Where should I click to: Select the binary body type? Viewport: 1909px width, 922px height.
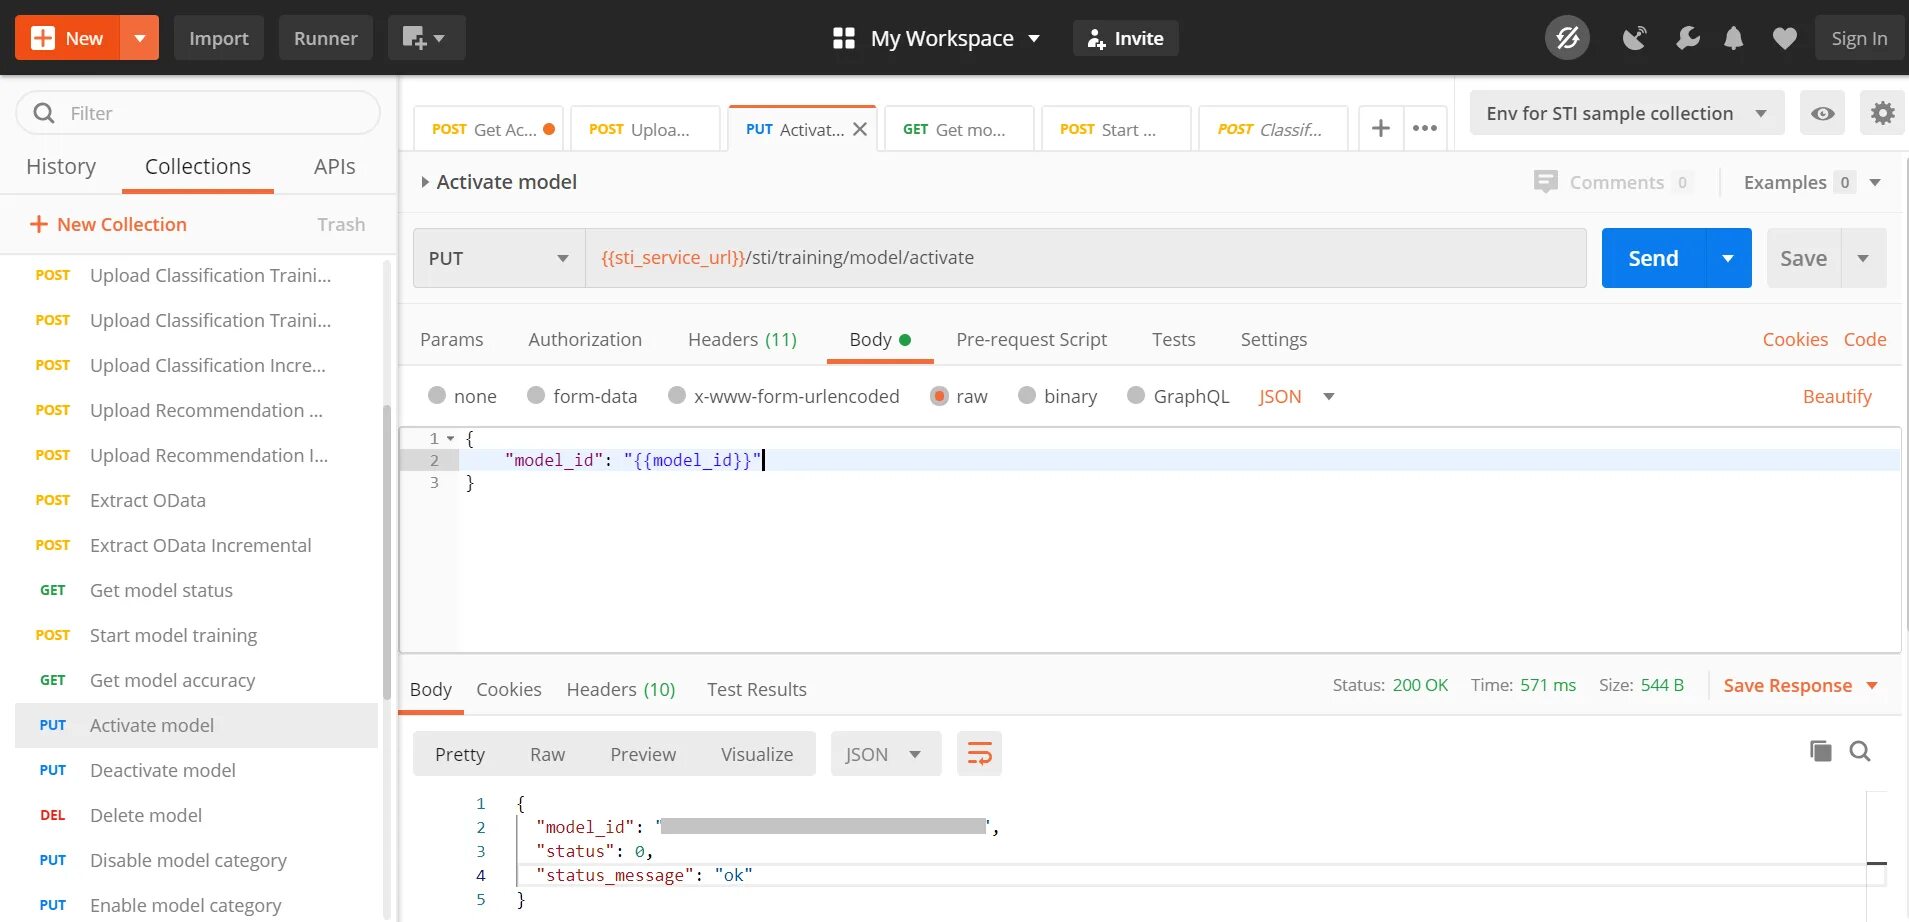tap(1027, 396)
